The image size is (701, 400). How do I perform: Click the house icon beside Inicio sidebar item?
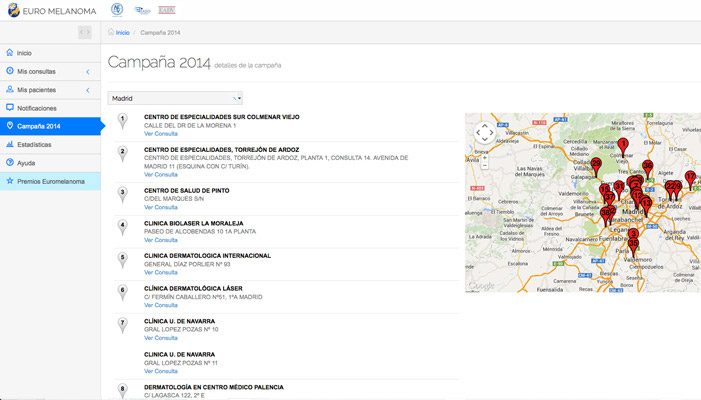(10, 52)
